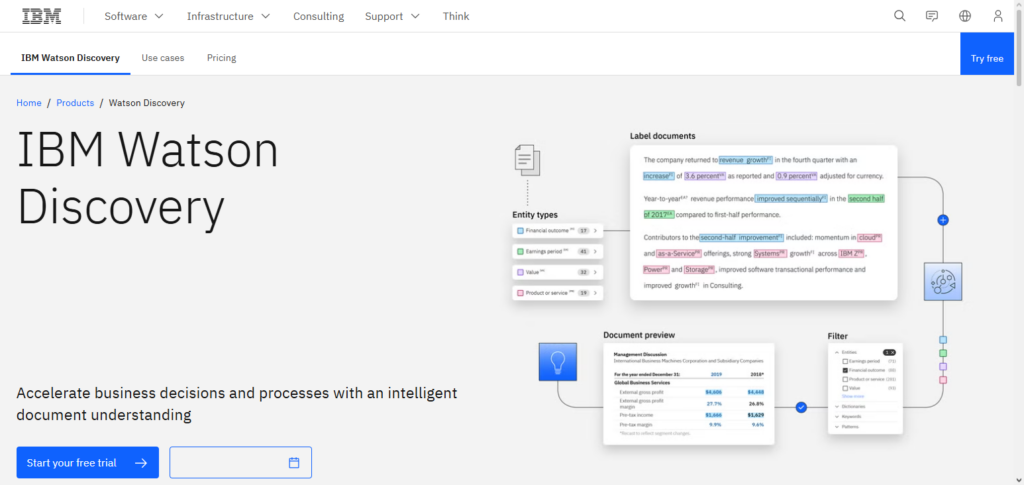Screen dimensions: 1024x485
Task: Expand the Dictionaries section in Filter
Action: click(837, 407)
